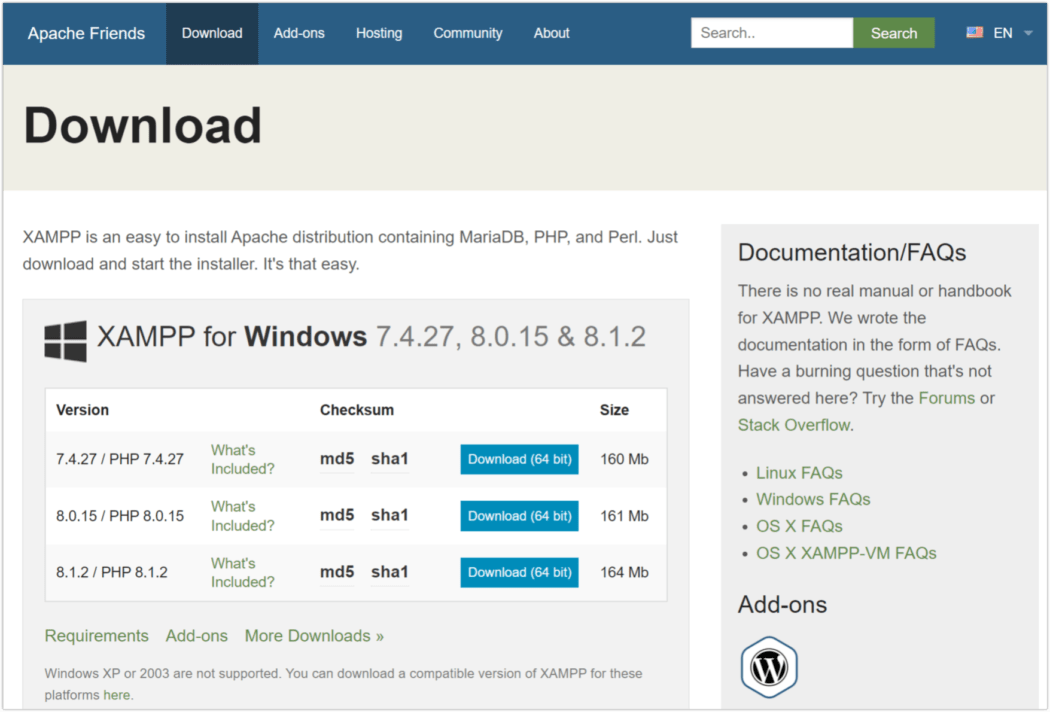Click the XAMPP for Windows heading
The height and width of the screenshot is (712, 1050).
372,336
